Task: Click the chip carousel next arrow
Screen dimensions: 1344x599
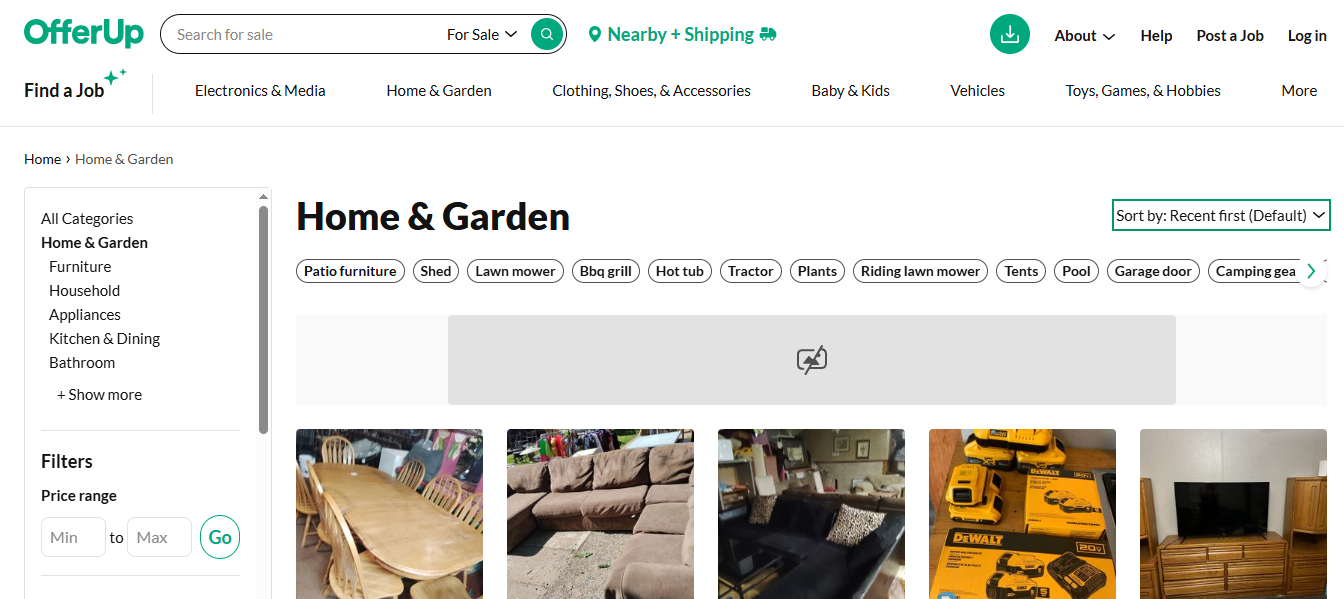Action: (1311, 271)
